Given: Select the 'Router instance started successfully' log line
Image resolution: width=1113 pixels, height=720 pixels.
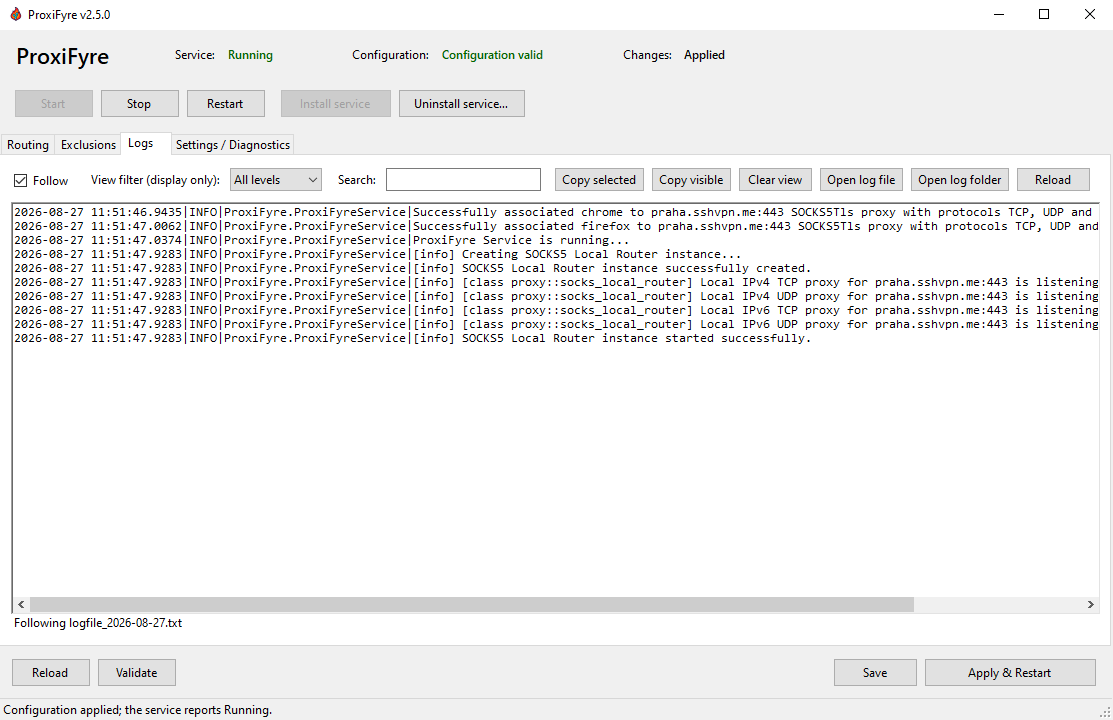Looking at the screenshot, I should click(412, 339).
